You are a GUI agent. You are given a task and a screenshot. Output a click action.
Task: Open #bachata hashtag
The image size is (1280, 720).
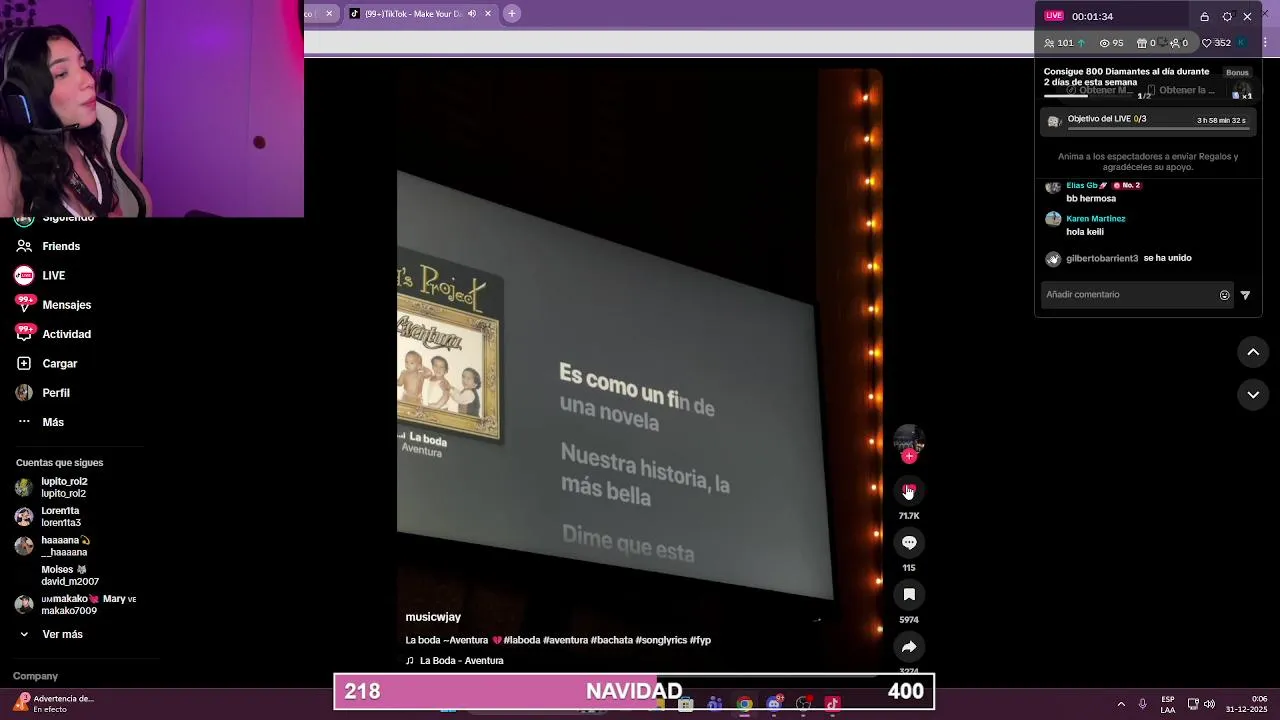coord(611,640)
